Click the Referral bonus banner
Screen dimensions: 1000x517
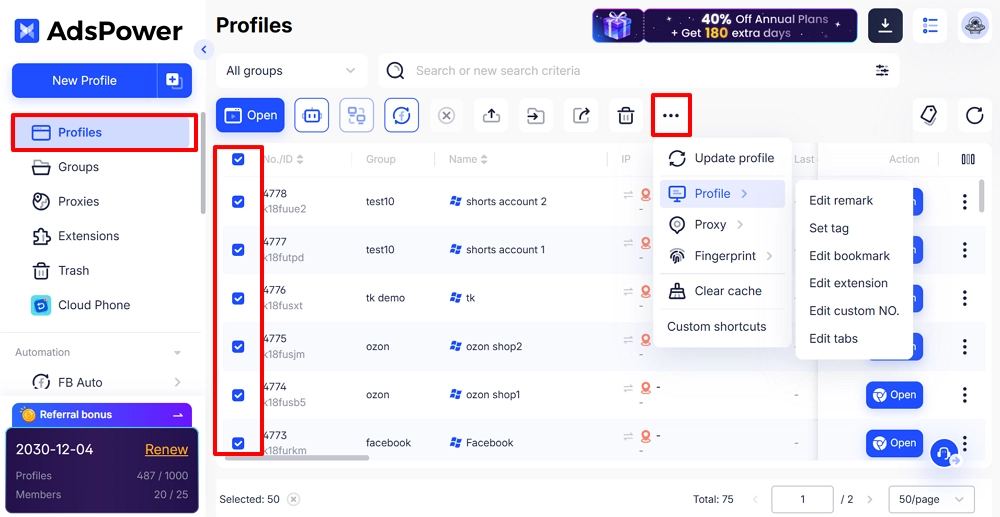[x=101, y=415]
